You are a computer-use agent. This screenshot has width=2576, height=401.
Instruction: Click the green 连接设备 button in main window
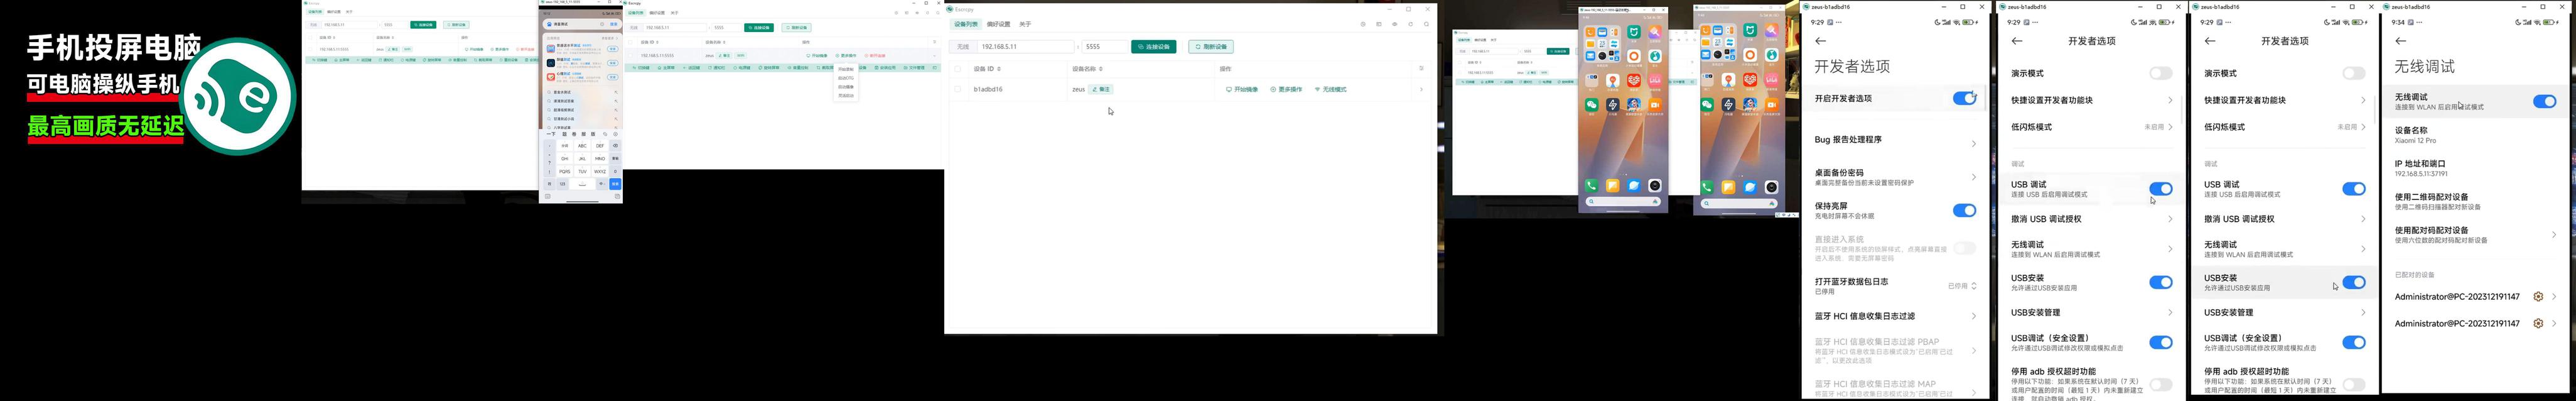[x=1153, y=47]
